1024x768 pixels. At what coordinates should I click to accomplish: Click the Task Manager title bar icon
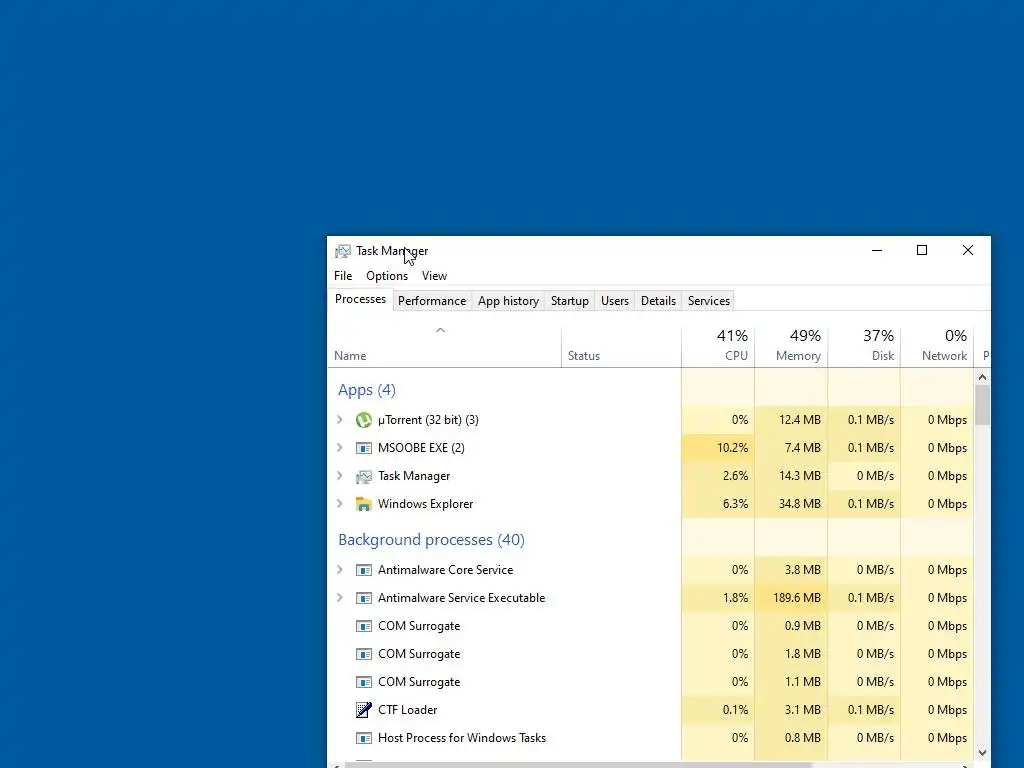(343, 251)
